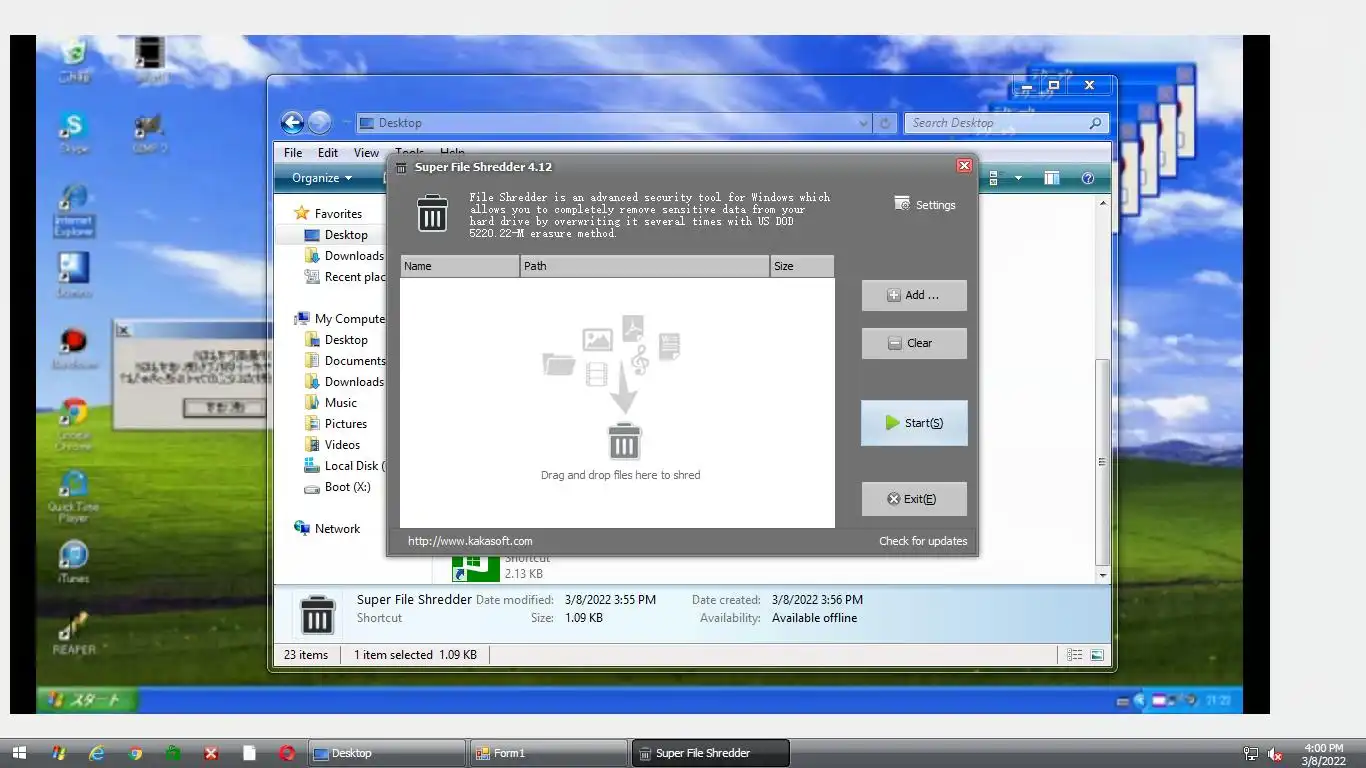The width and height of the screenshot is (1366, 768).
Task: Click the Add ... button
Action: click(x=914, y=295)
